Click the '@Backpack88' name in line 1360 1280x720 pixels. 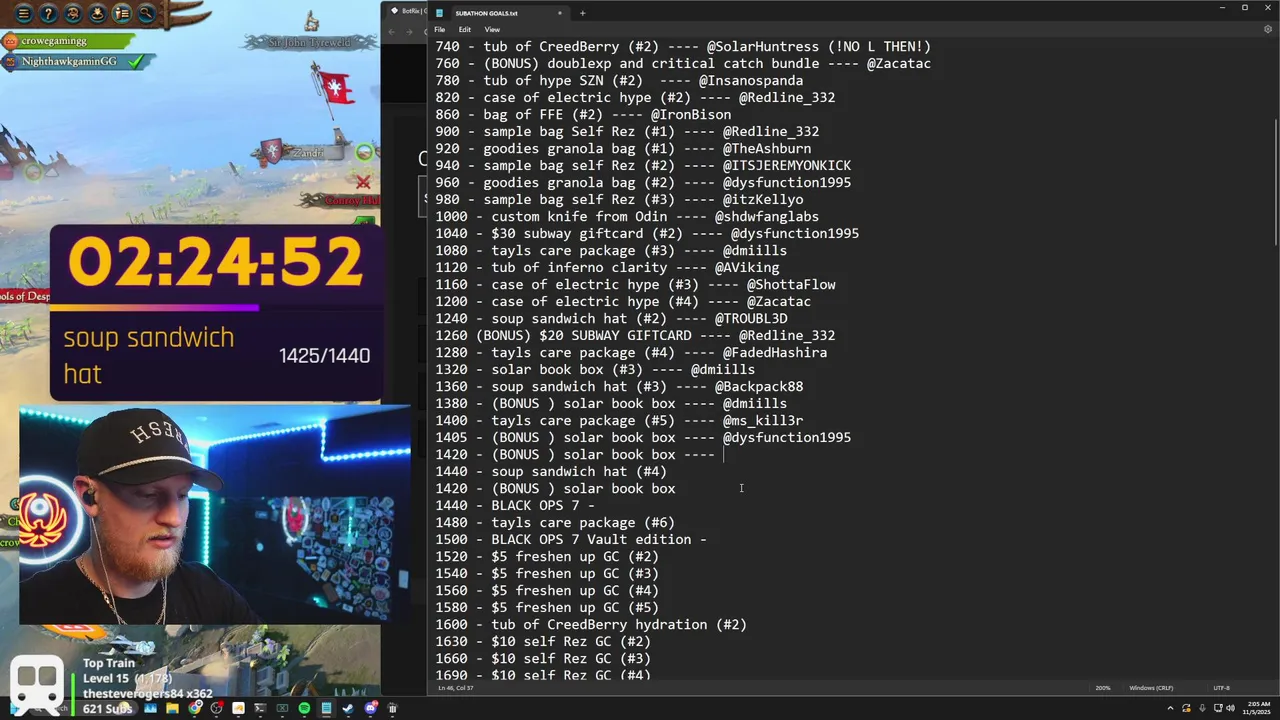tap(759, 386)
